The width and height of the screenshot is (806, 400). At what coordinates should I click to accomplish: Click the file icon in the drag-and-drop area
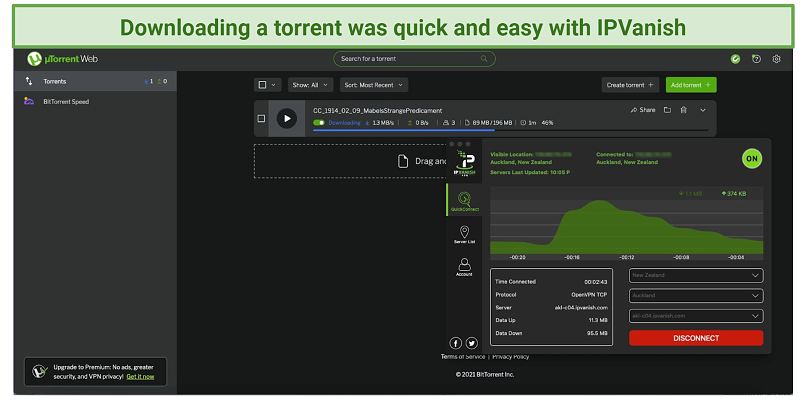click(404, 161)
